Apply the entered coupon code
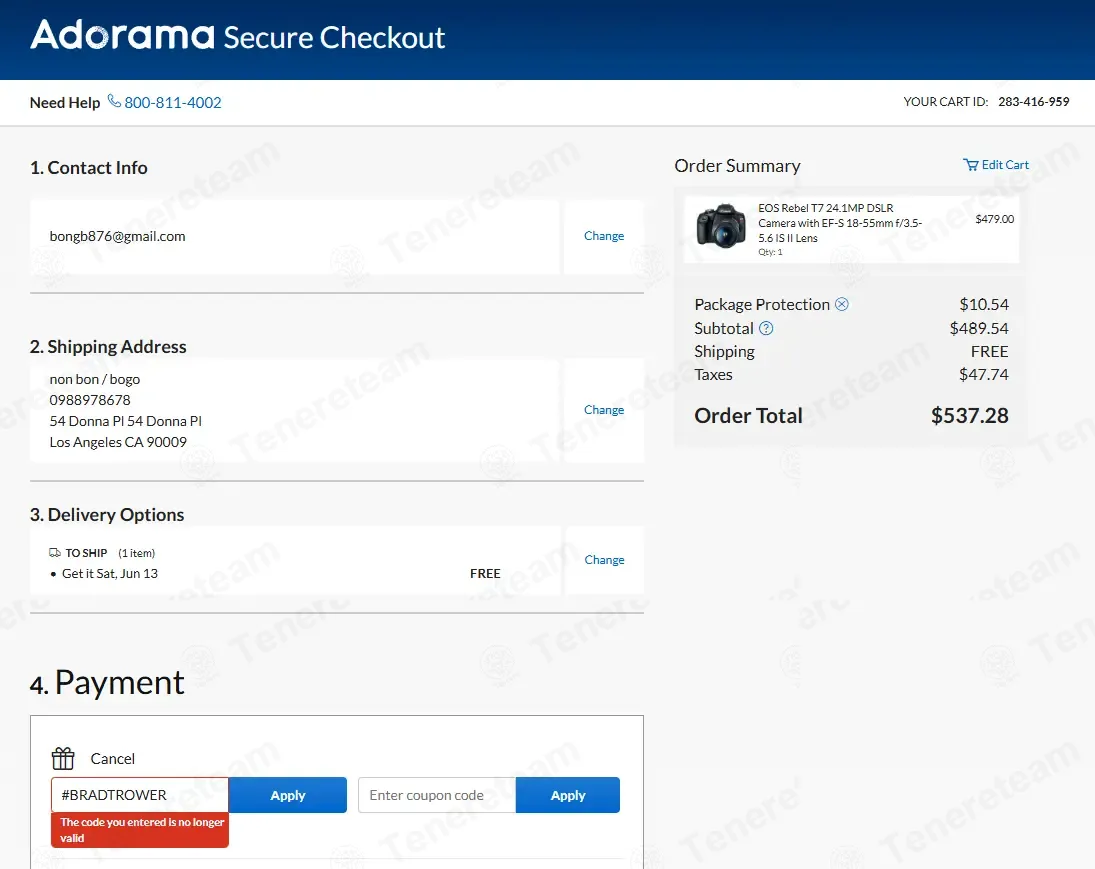 click(568, 795)
